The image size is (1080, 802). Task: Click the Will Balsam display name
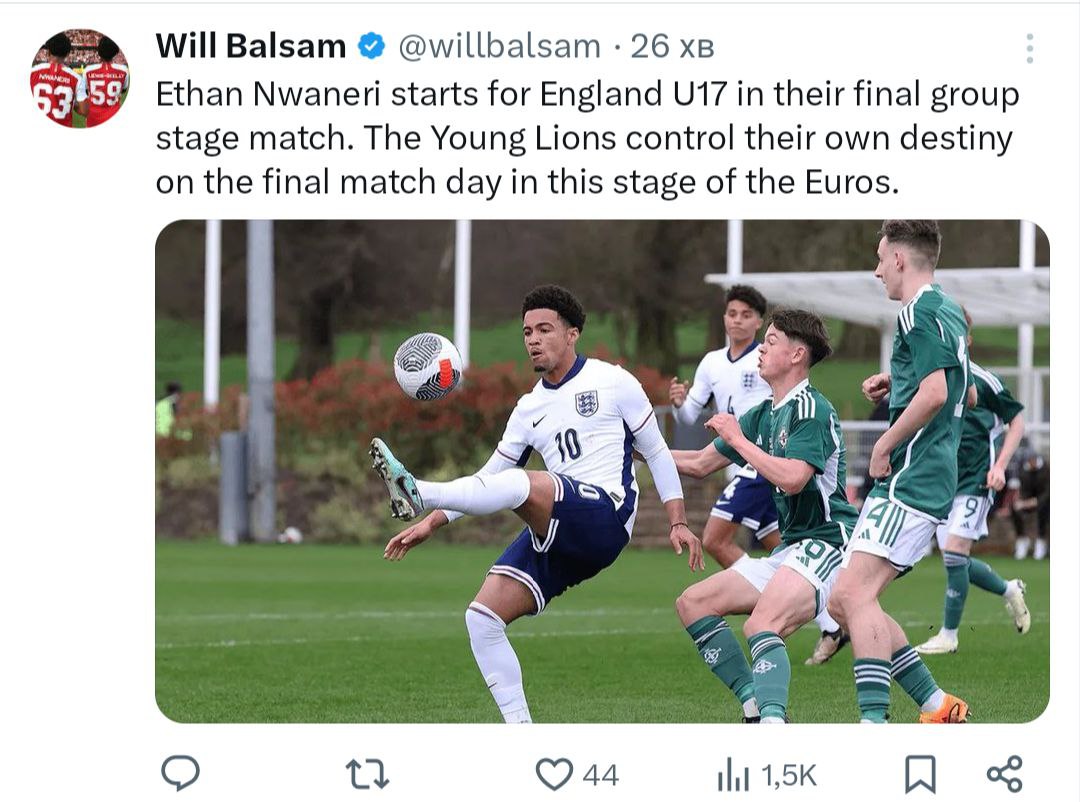click(x=251, y=46)
